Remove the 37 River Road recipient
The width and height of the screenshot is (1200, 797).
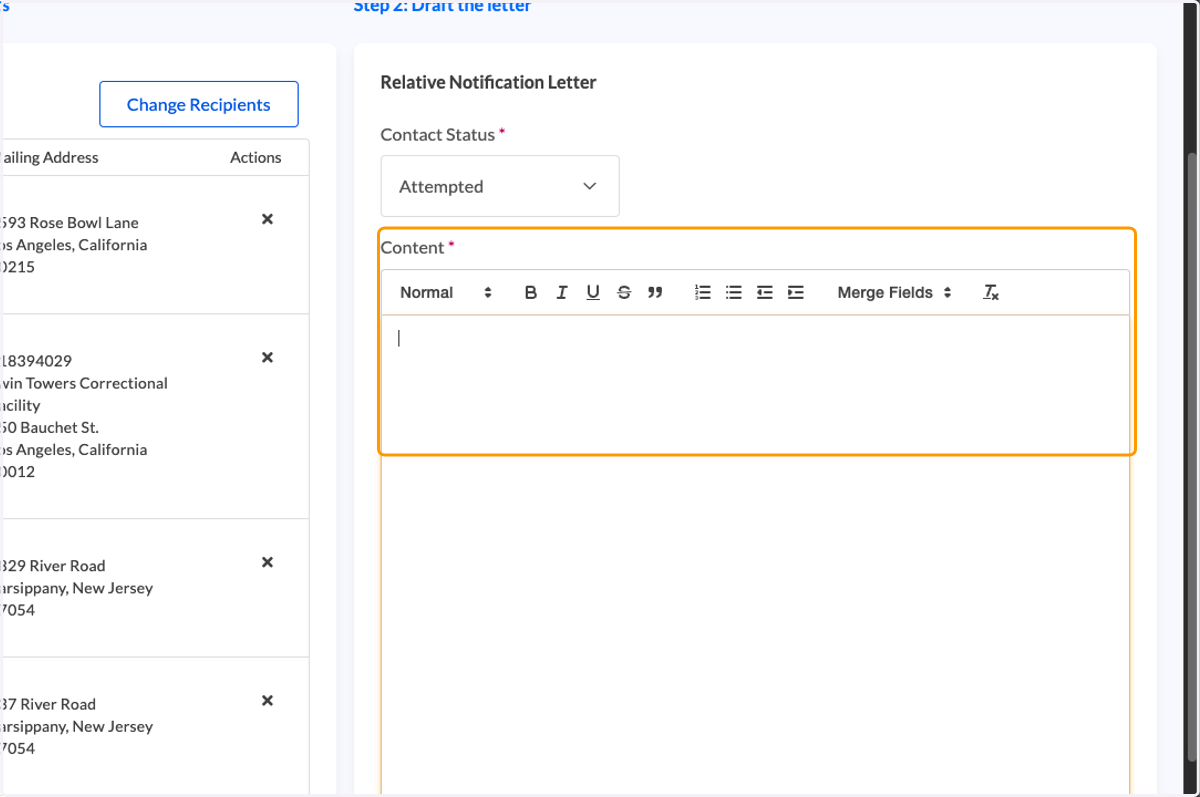pyautogui.click(x=267, y=700)
